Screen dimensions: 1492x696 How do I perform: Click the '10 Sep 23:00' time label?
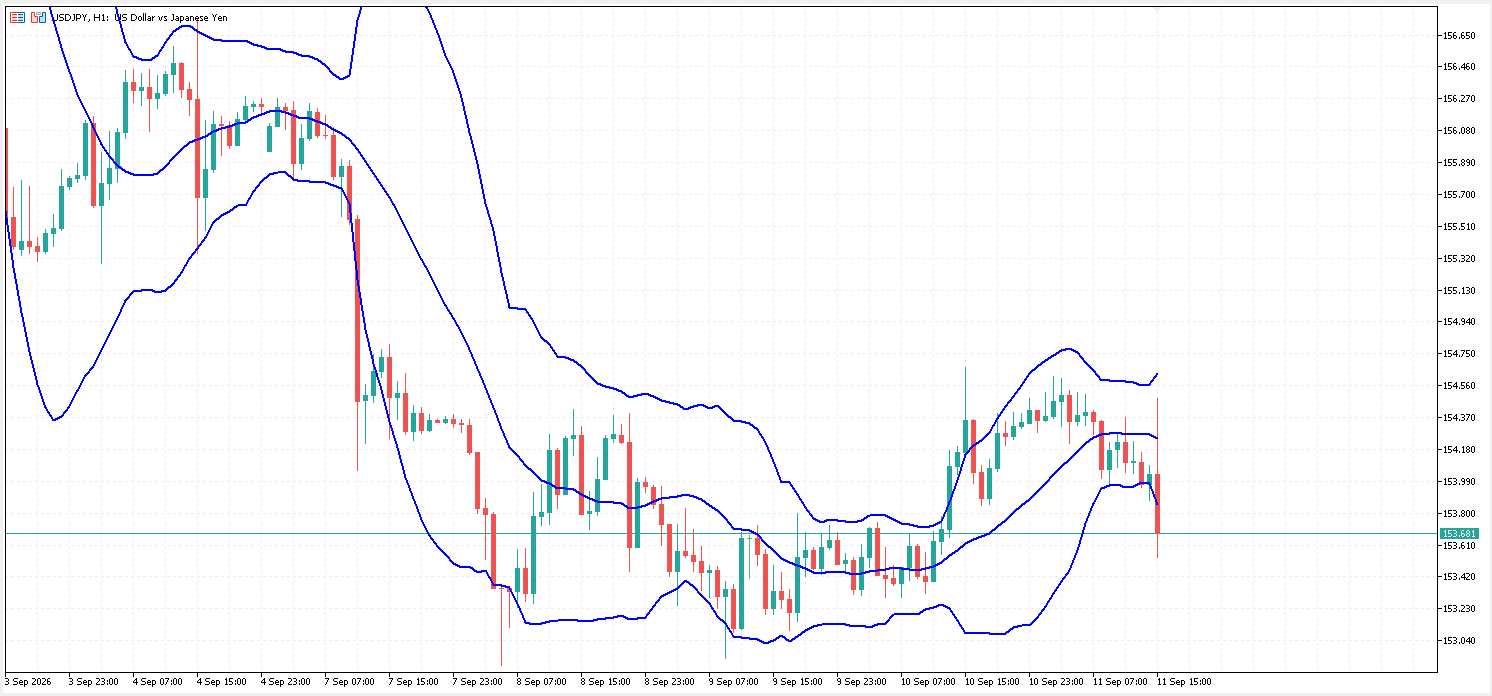click(x=1056, y=682)
